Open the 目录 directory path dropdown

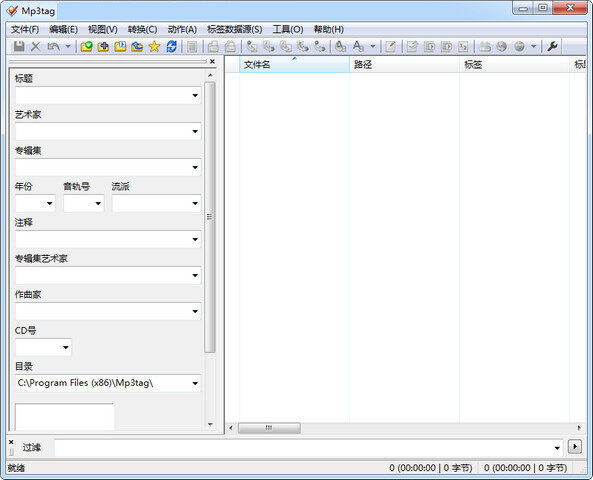(x=195, y=383)
